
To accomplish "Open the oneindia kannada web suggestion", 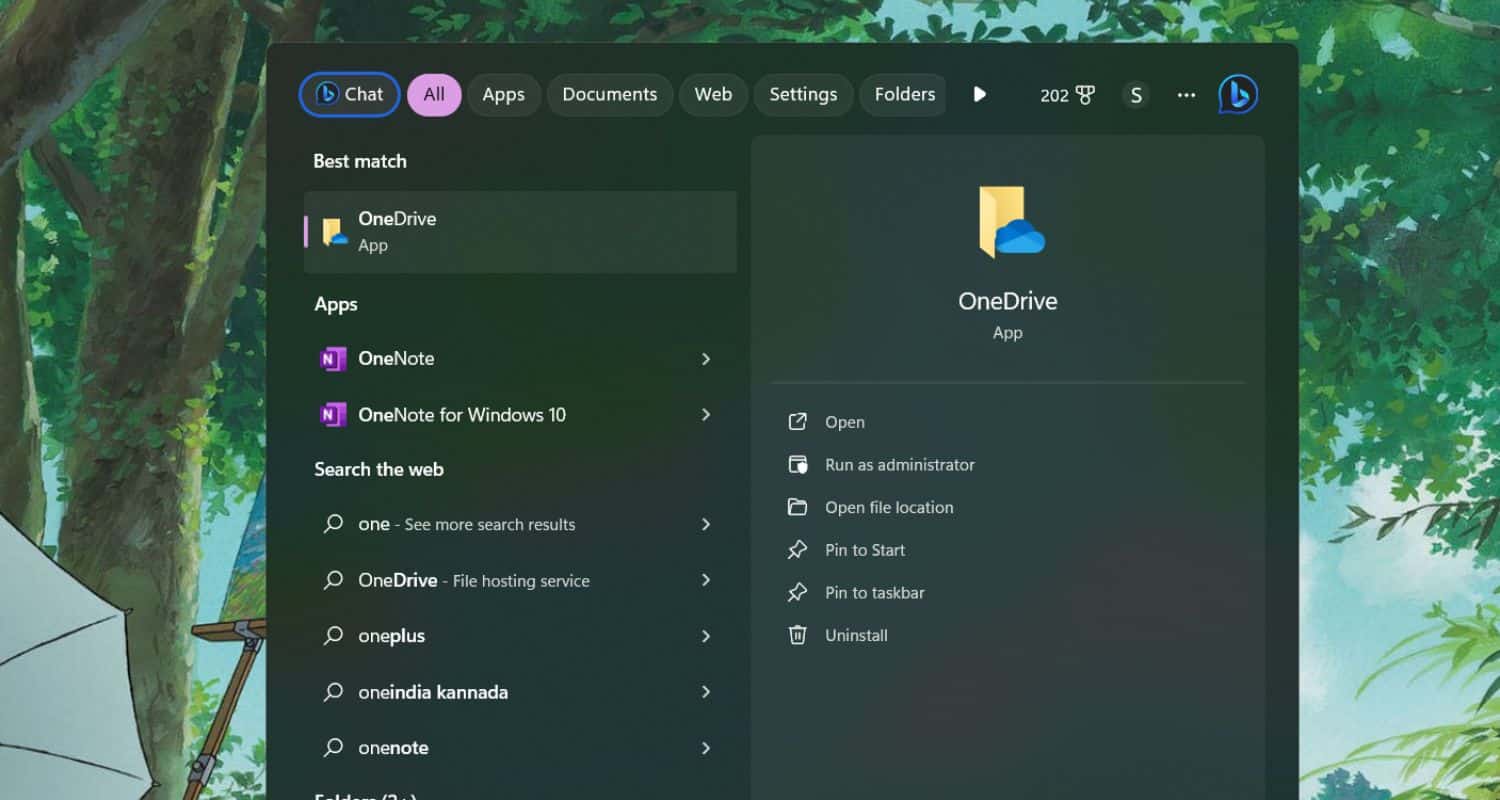I will (520, 692).
